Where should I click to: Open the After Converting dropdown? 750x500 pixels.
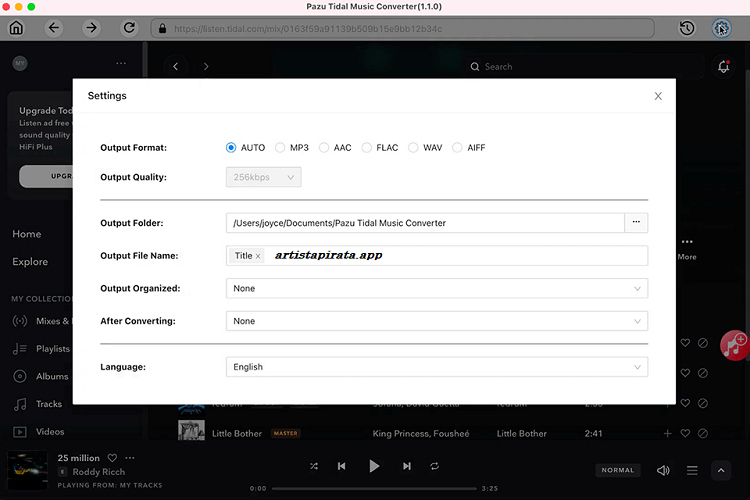(x=437, y=321)
